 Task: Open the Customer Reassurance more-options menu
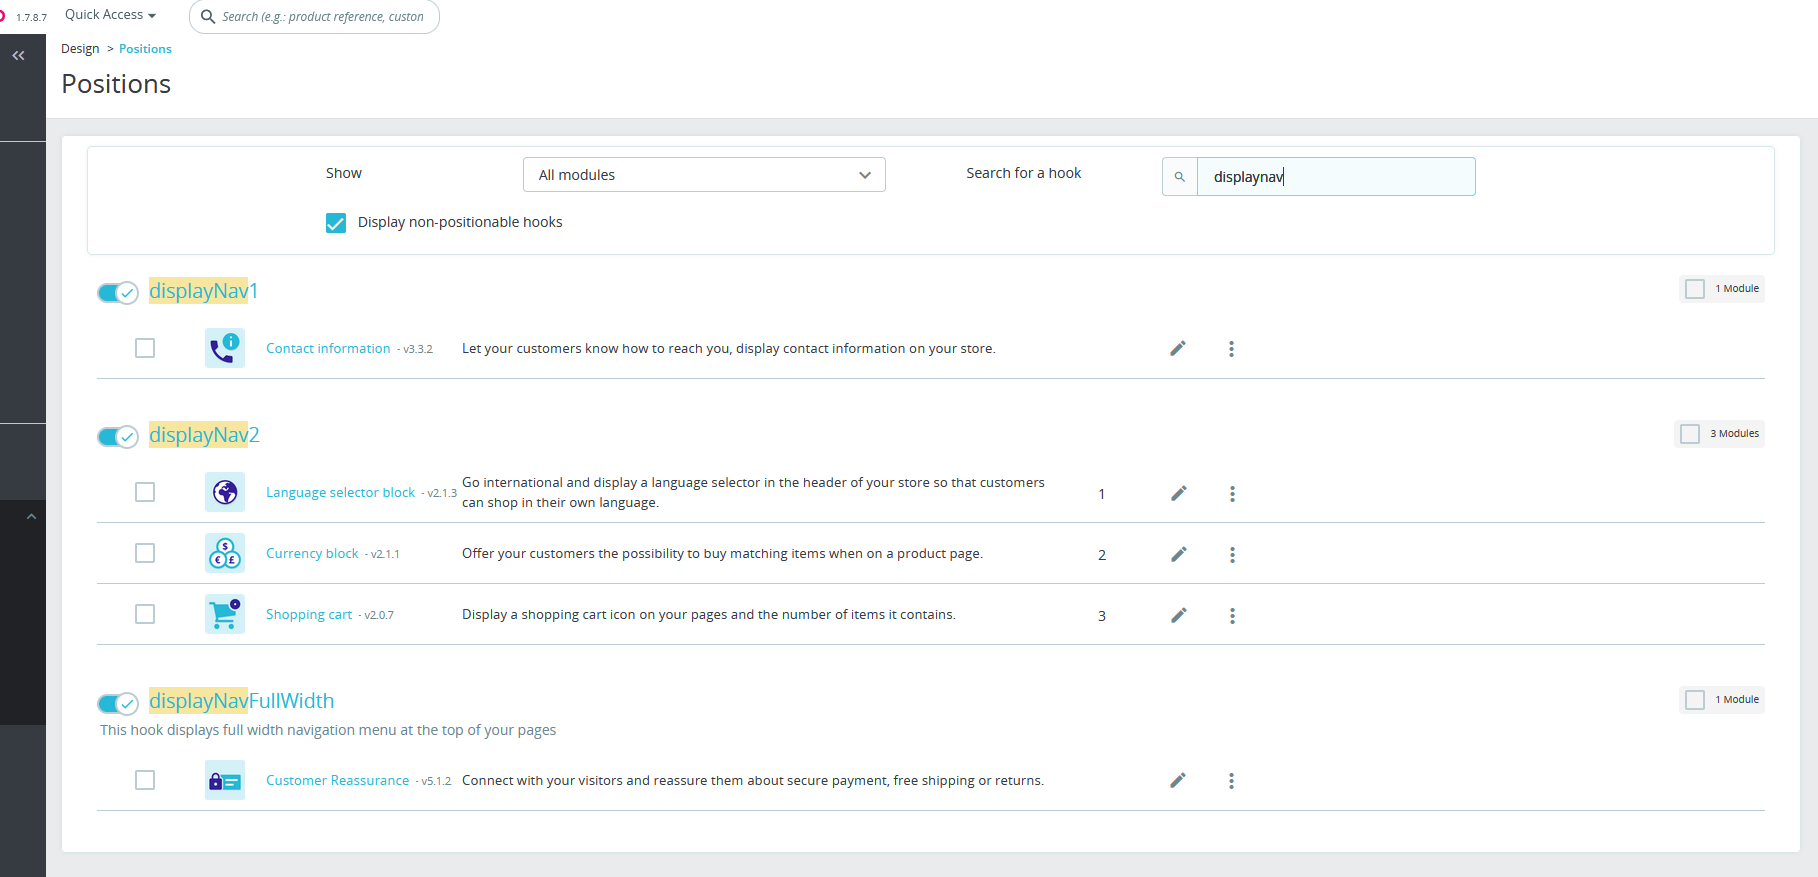(x=1231, y=781)
